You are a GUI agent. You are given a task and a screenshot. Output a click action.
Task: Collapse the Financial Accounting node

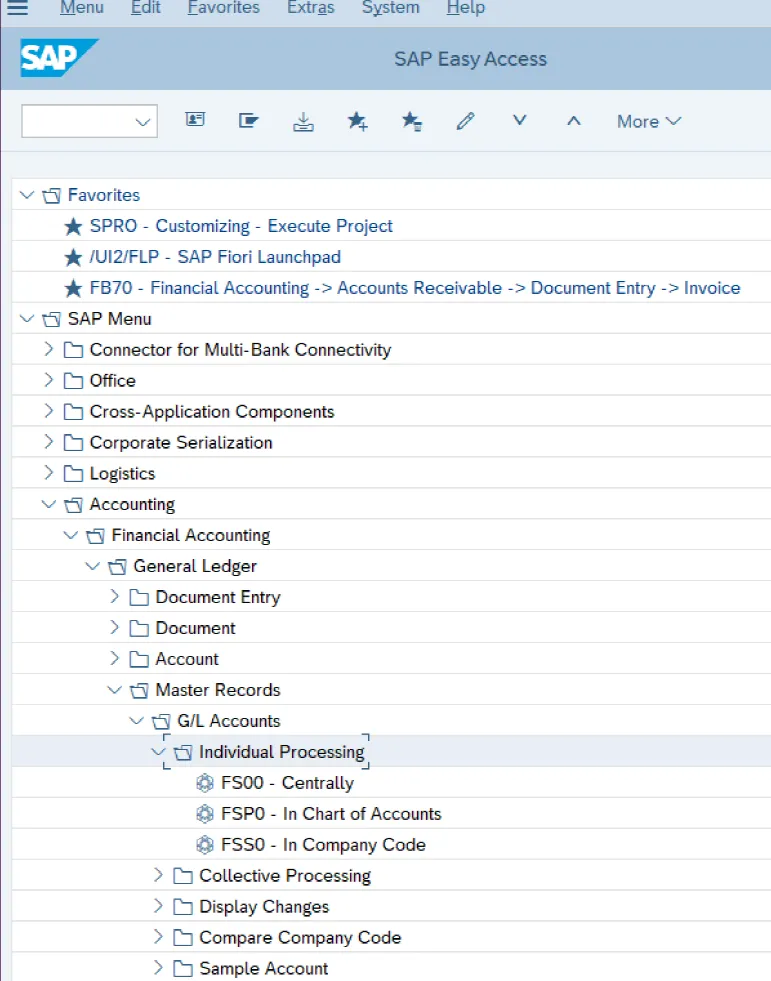coord(71,535)
